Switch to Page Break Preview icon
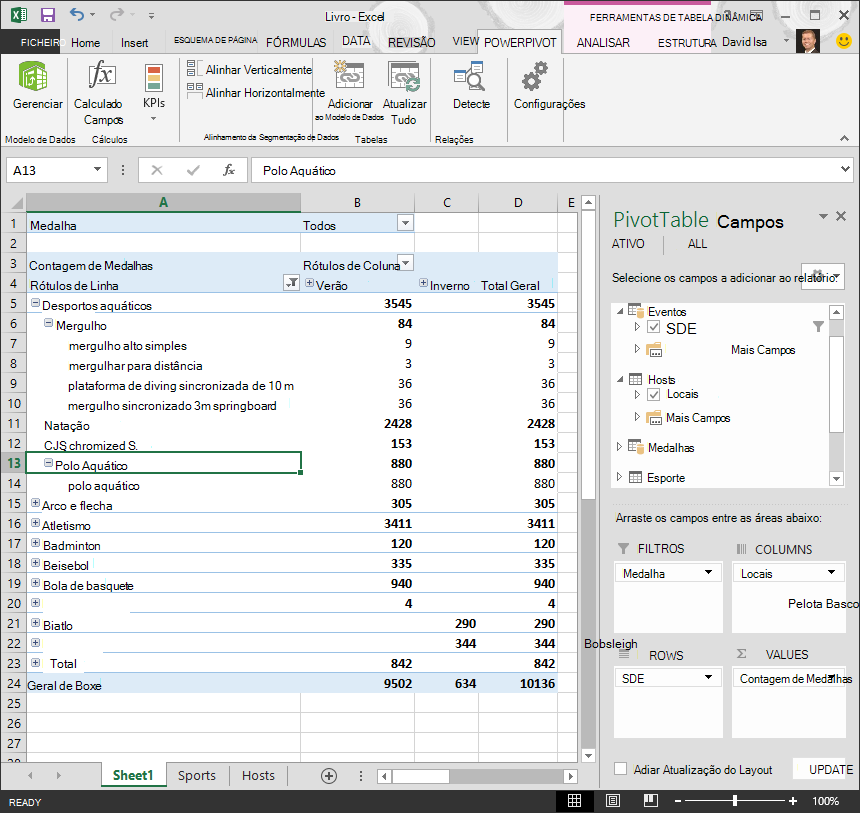The width and height of the screenshot is (860, 813). pyautogui.click(x=650, y=801)
